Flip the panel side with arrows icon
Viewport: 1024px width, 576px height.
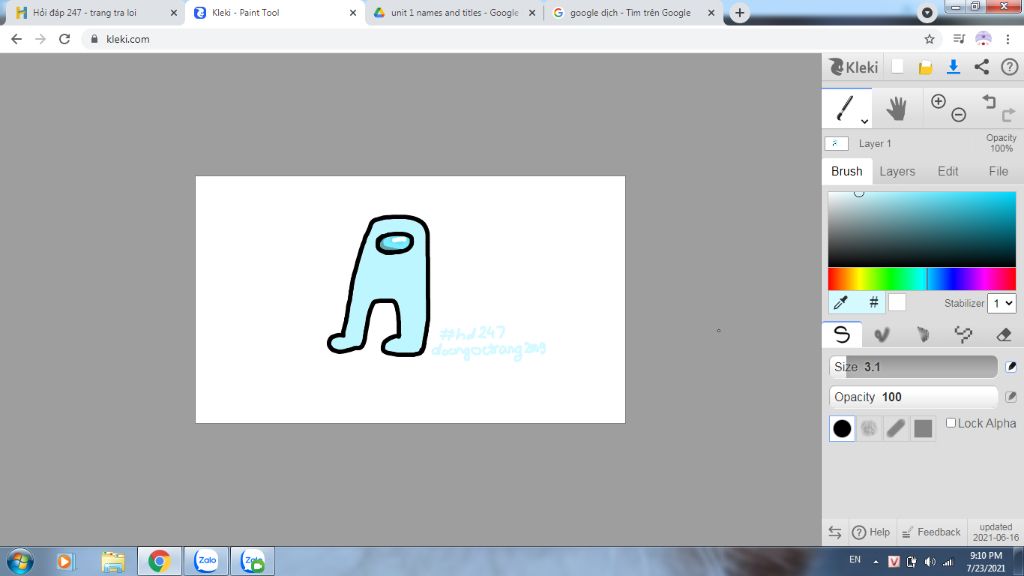[835, 532]
